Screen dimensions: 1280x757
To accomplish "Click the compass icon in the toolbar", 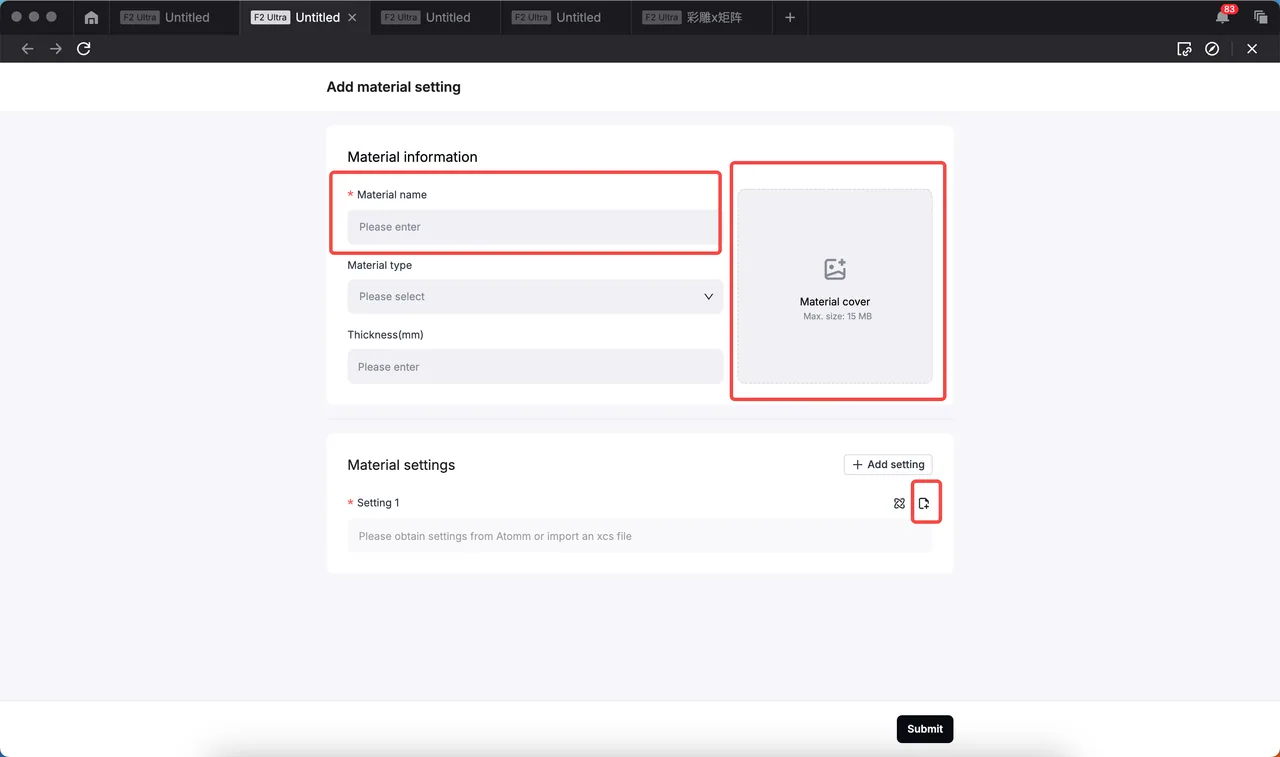I will pos(1212,49).
